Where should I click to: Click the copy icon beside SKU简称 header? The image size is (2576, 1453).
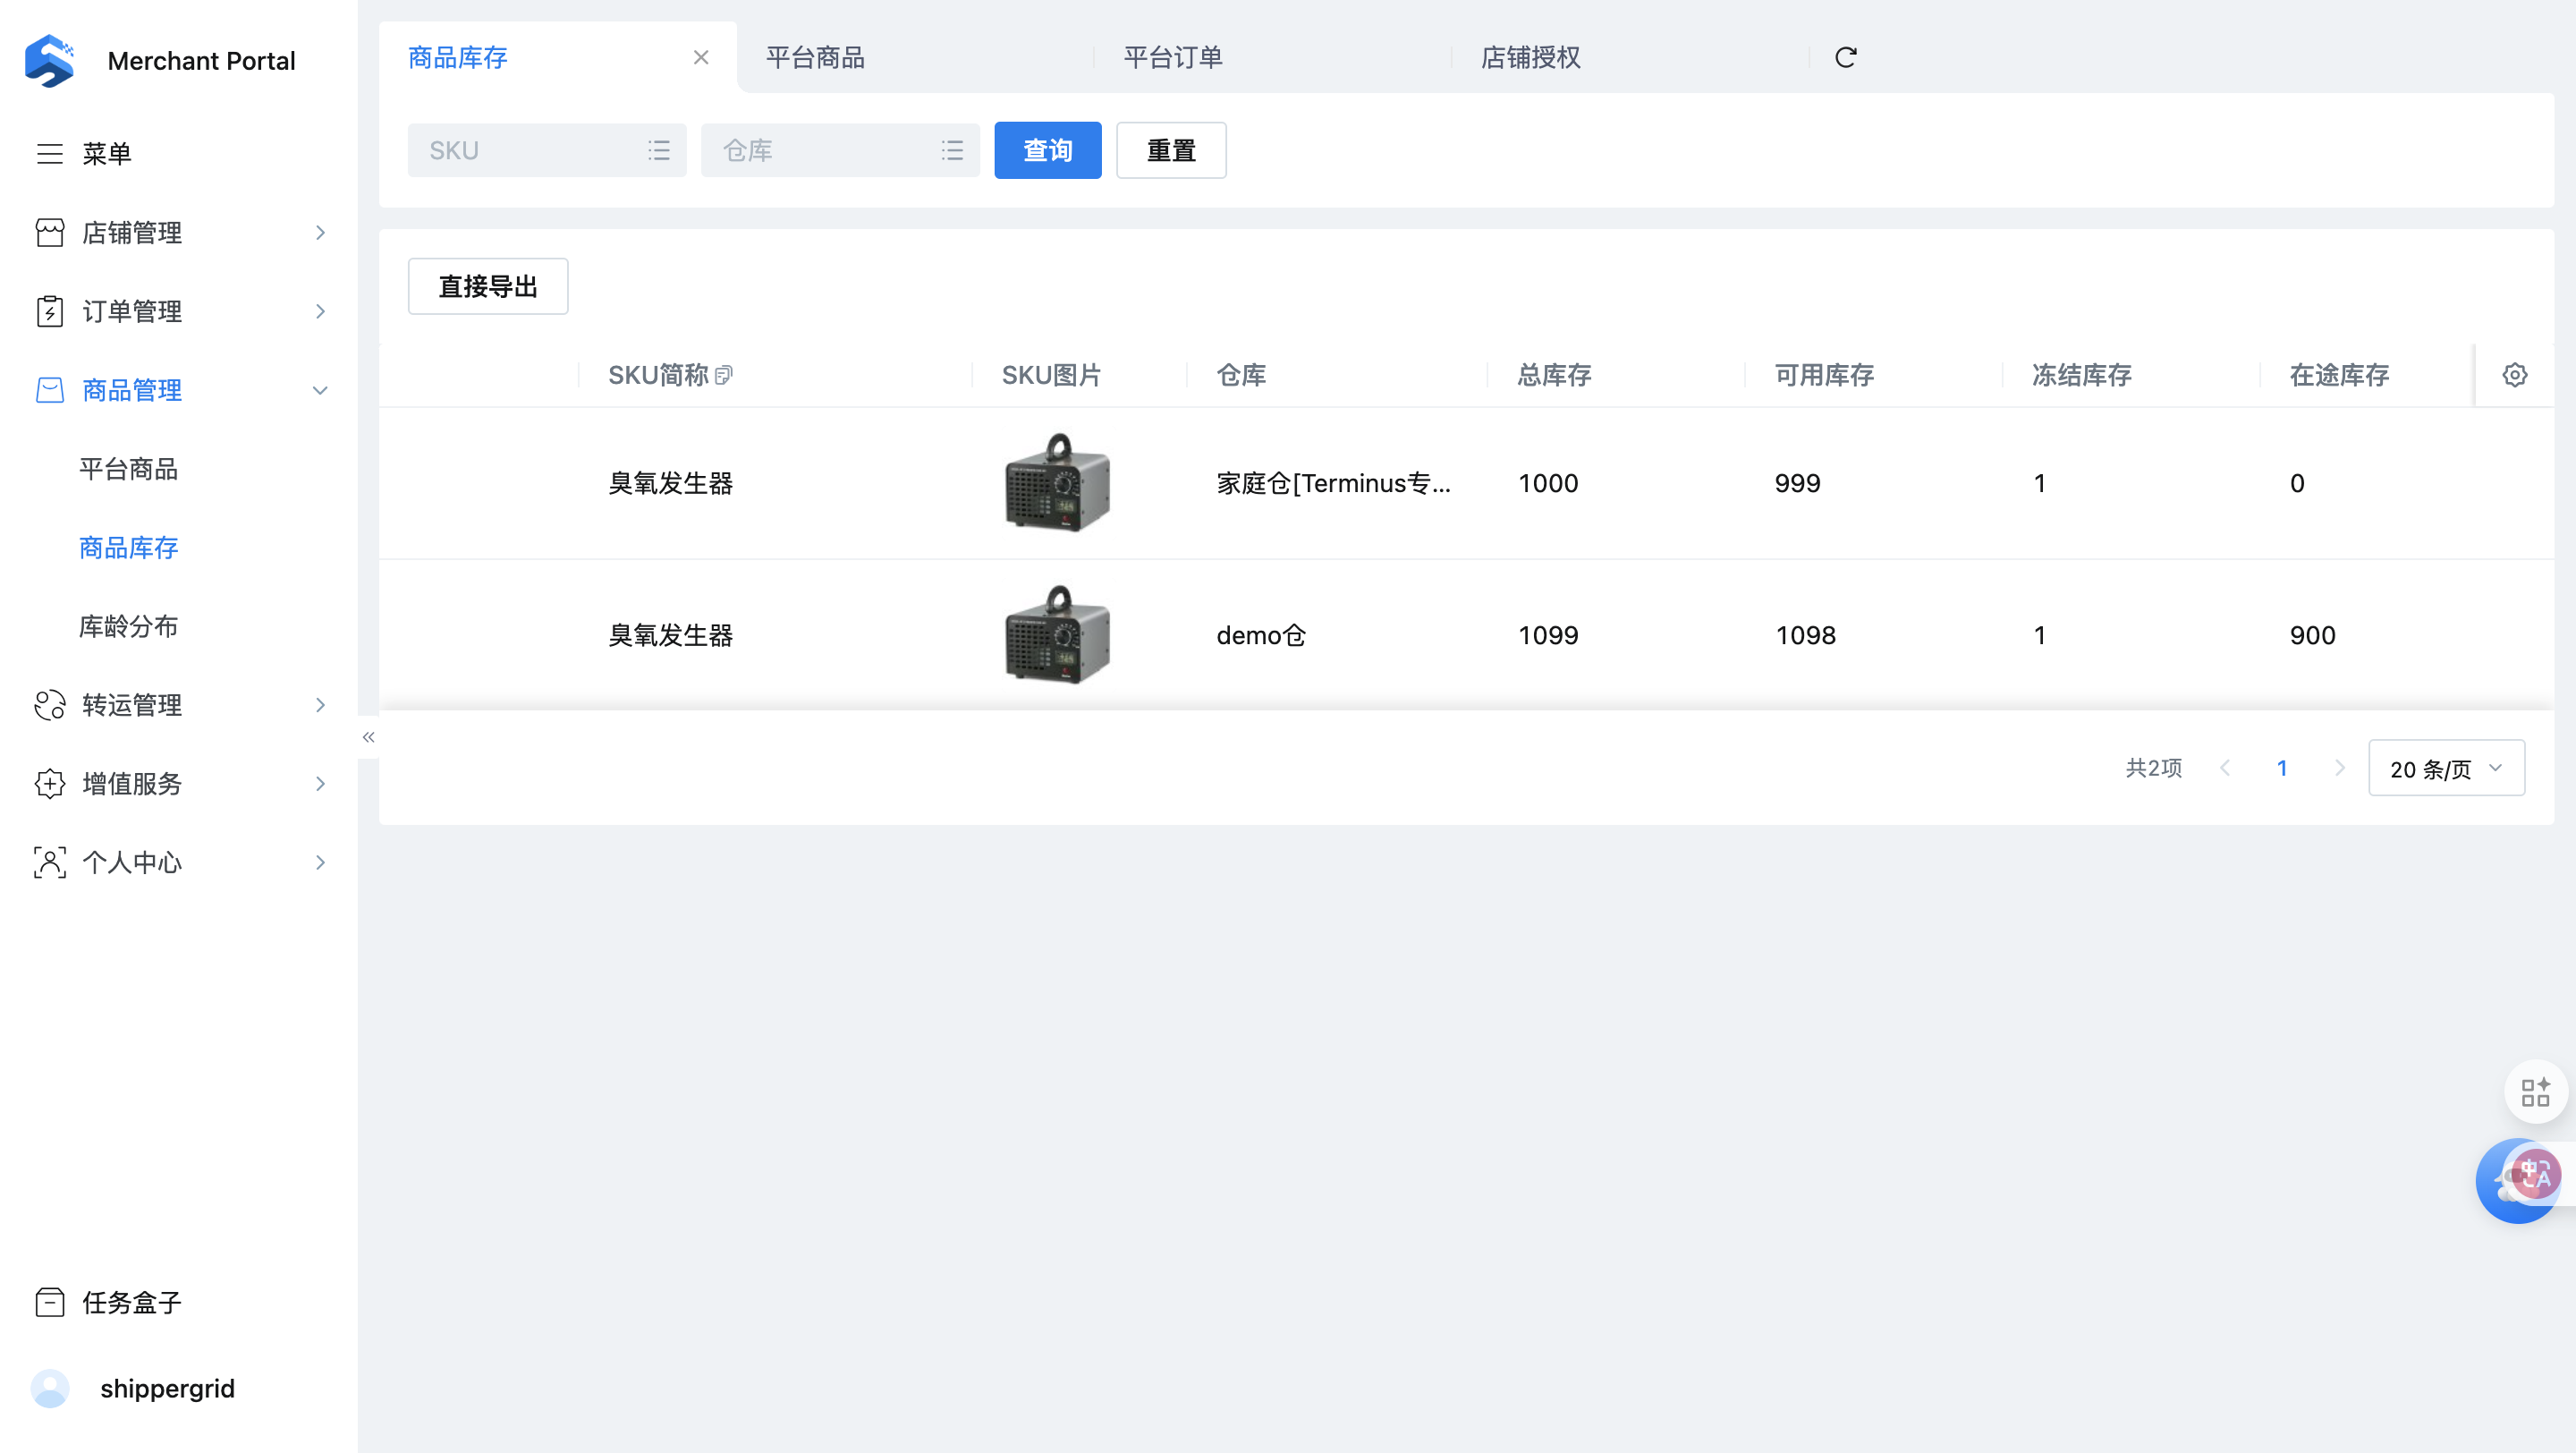(724, 375)
